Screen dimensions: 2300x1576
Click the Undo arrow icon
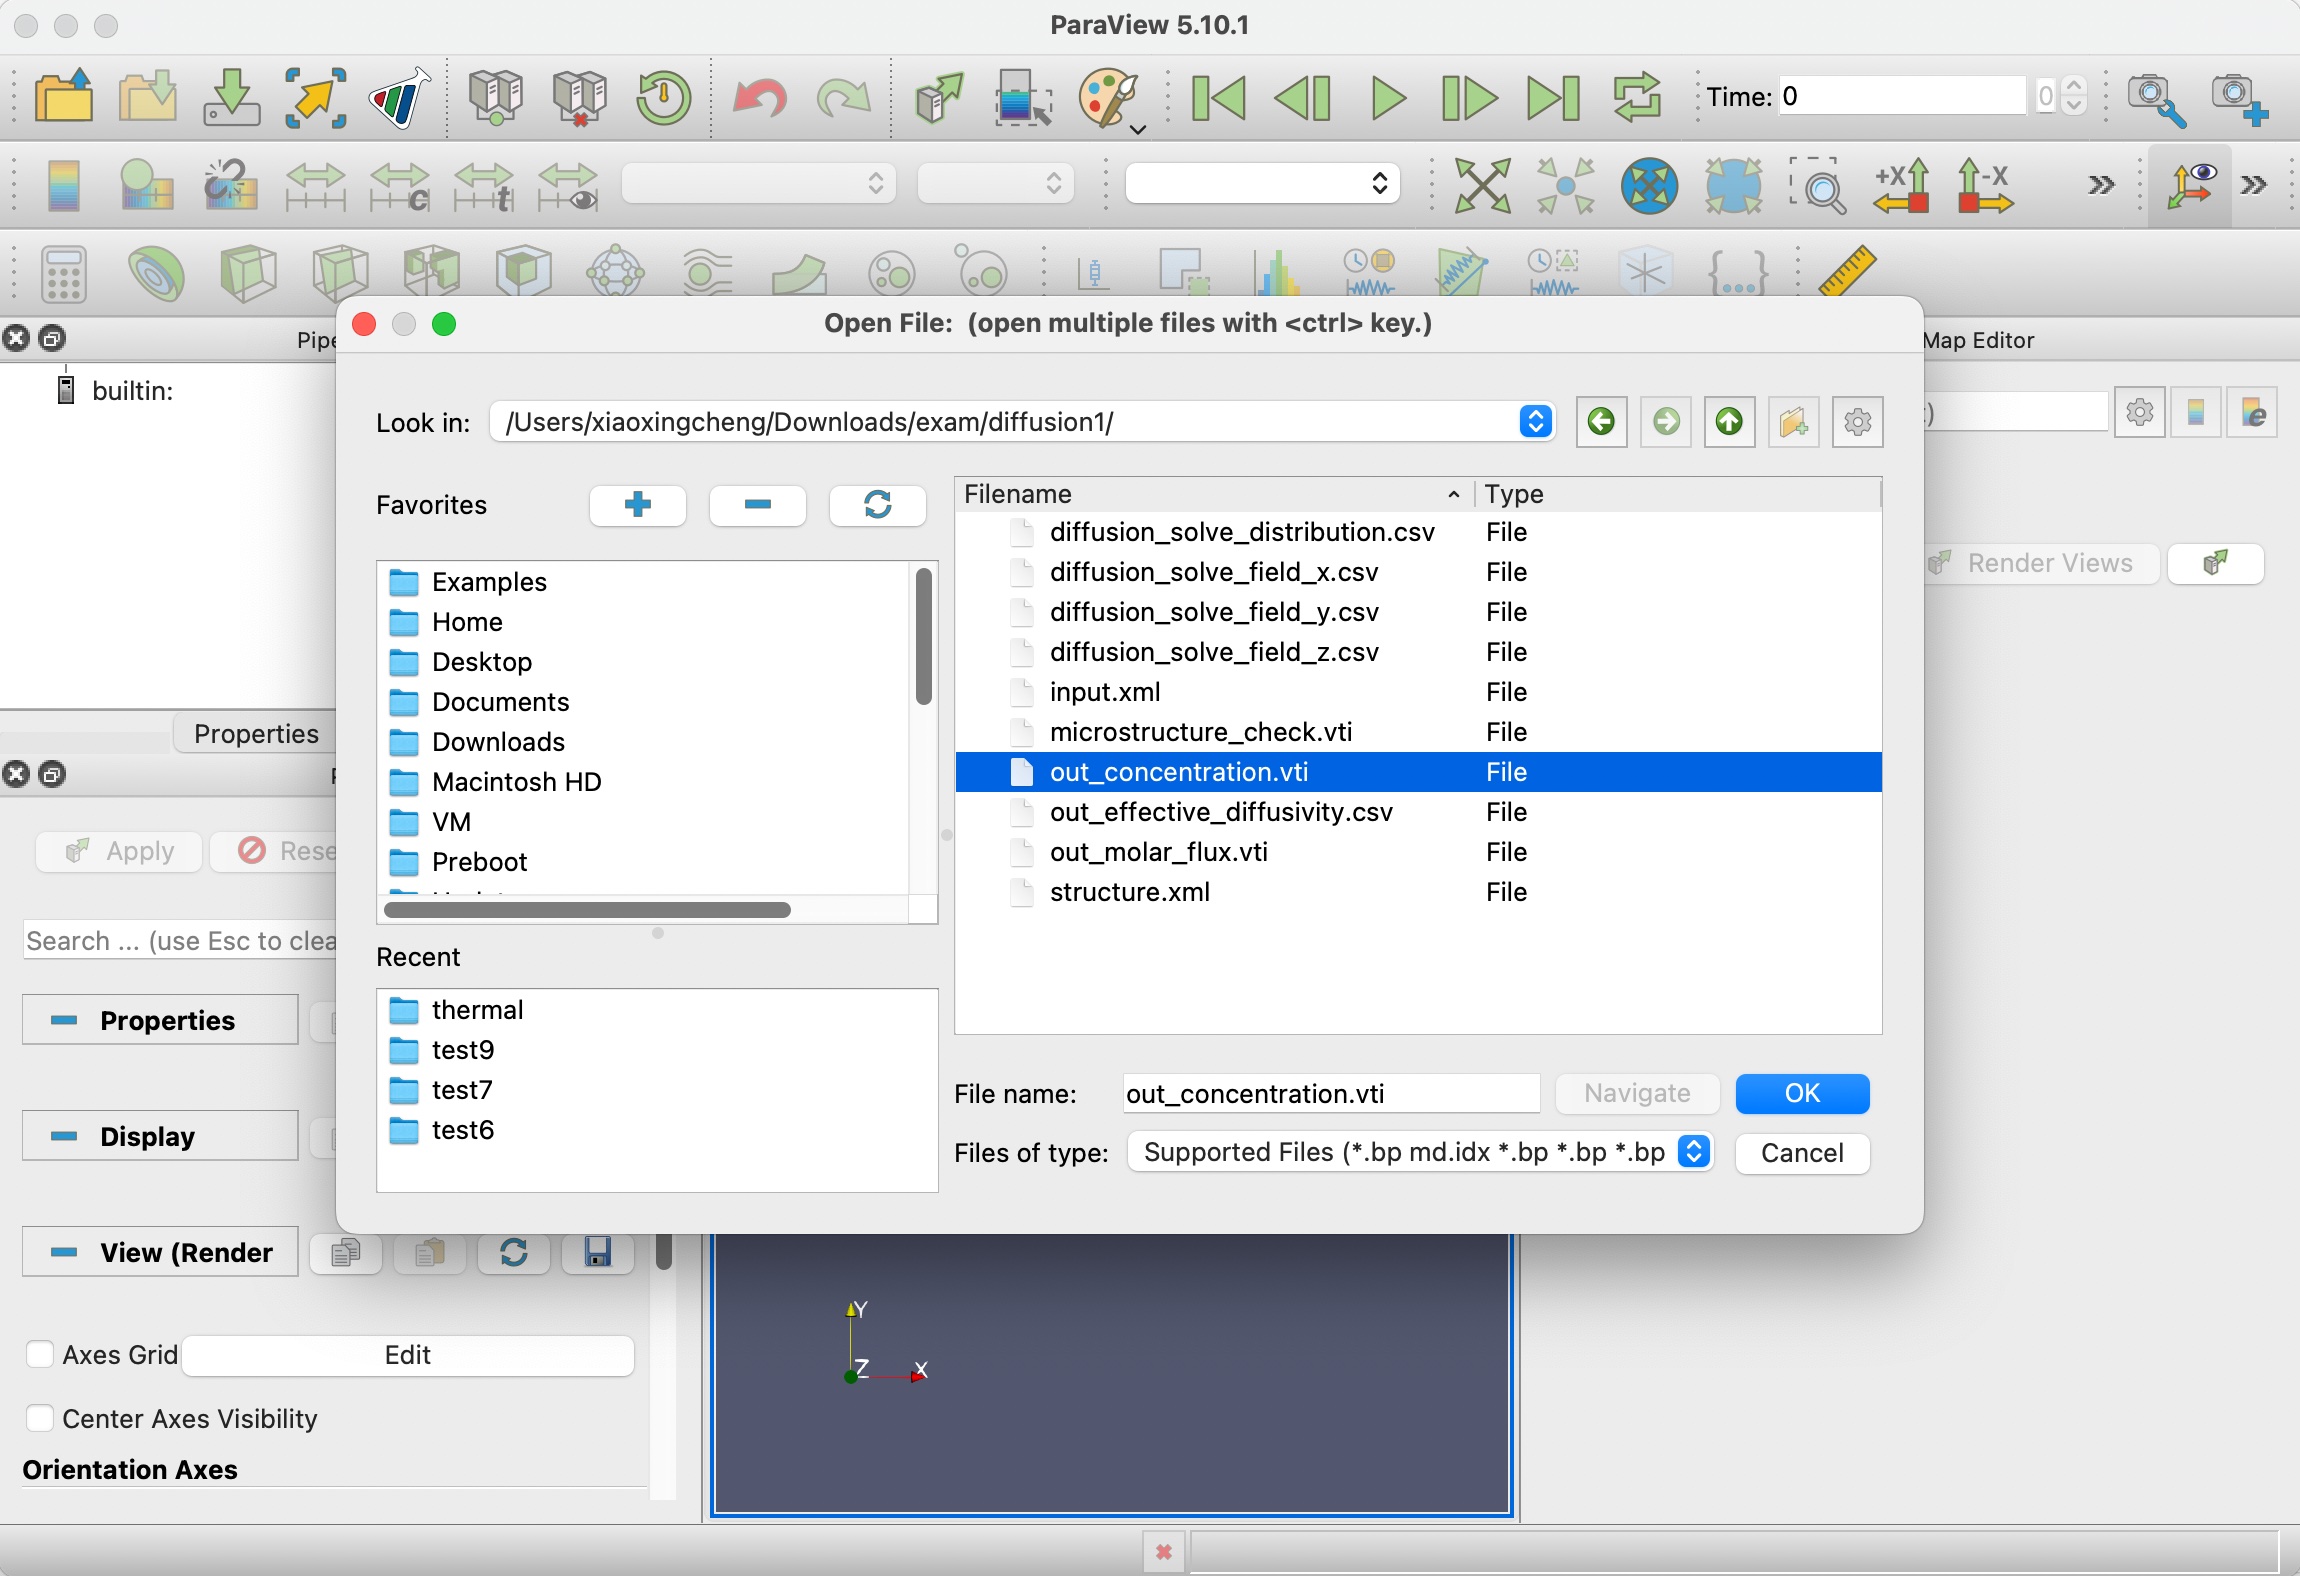click(759, 98)
